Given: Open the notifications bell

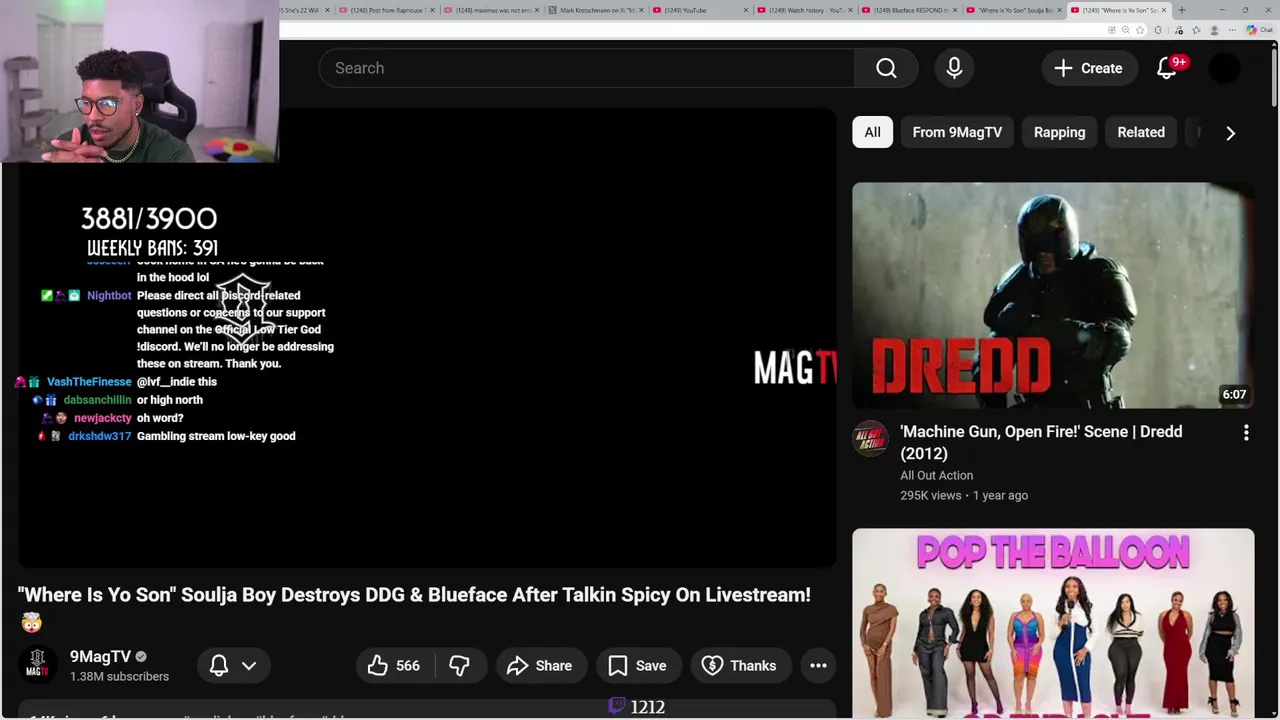Looking at the screenshot, I should click(x=1167, y=68).
